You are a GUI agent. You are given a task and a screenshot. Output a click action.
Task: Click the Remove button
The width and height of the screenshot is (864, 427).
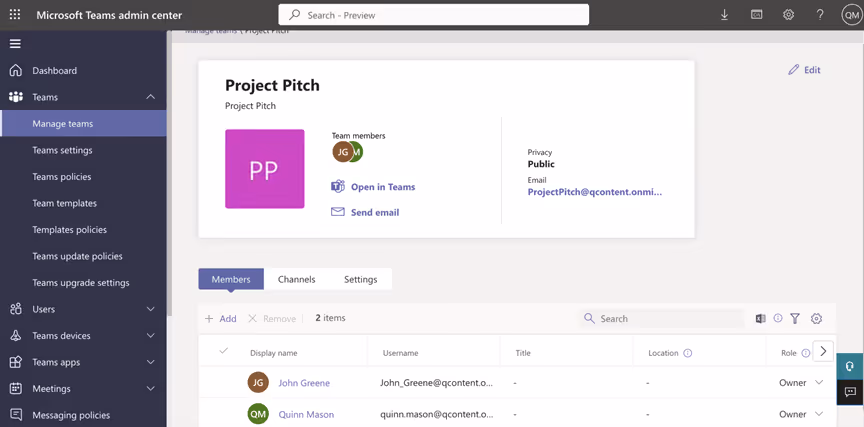[272, 318]
